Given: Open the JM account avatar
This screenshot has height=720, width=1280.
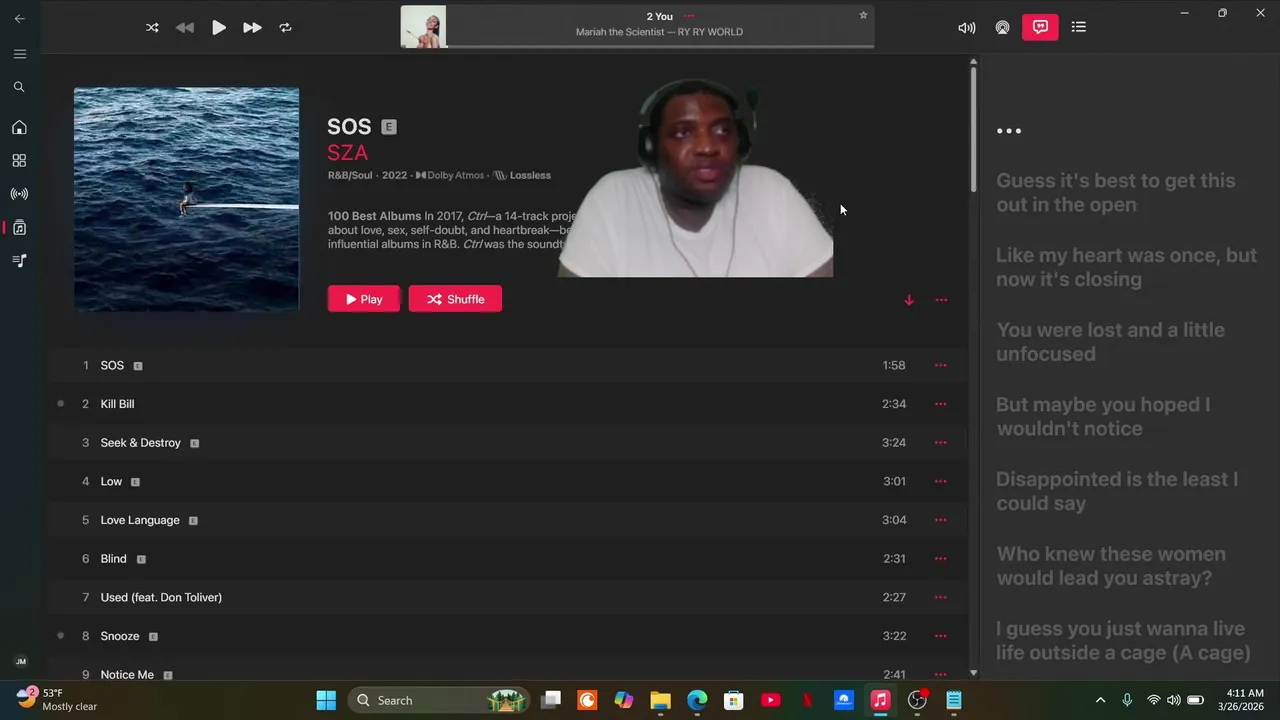Looking at the screenshot, I should pyautogui.click(x=20, y=661).
